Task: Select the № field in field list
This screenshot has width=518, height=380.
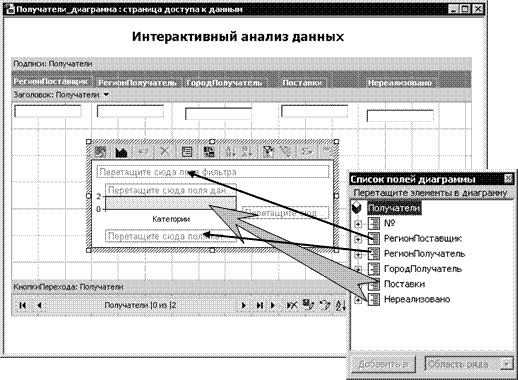Action: pyautogui.click(x=389, y=223)
